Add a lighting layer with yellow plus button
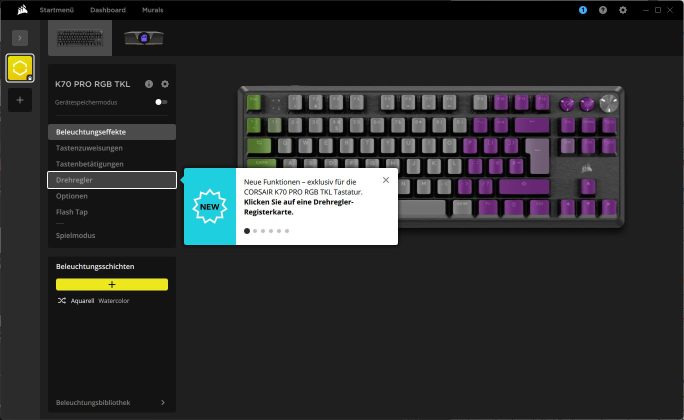The image size is (684, 420). pos(112,284)
